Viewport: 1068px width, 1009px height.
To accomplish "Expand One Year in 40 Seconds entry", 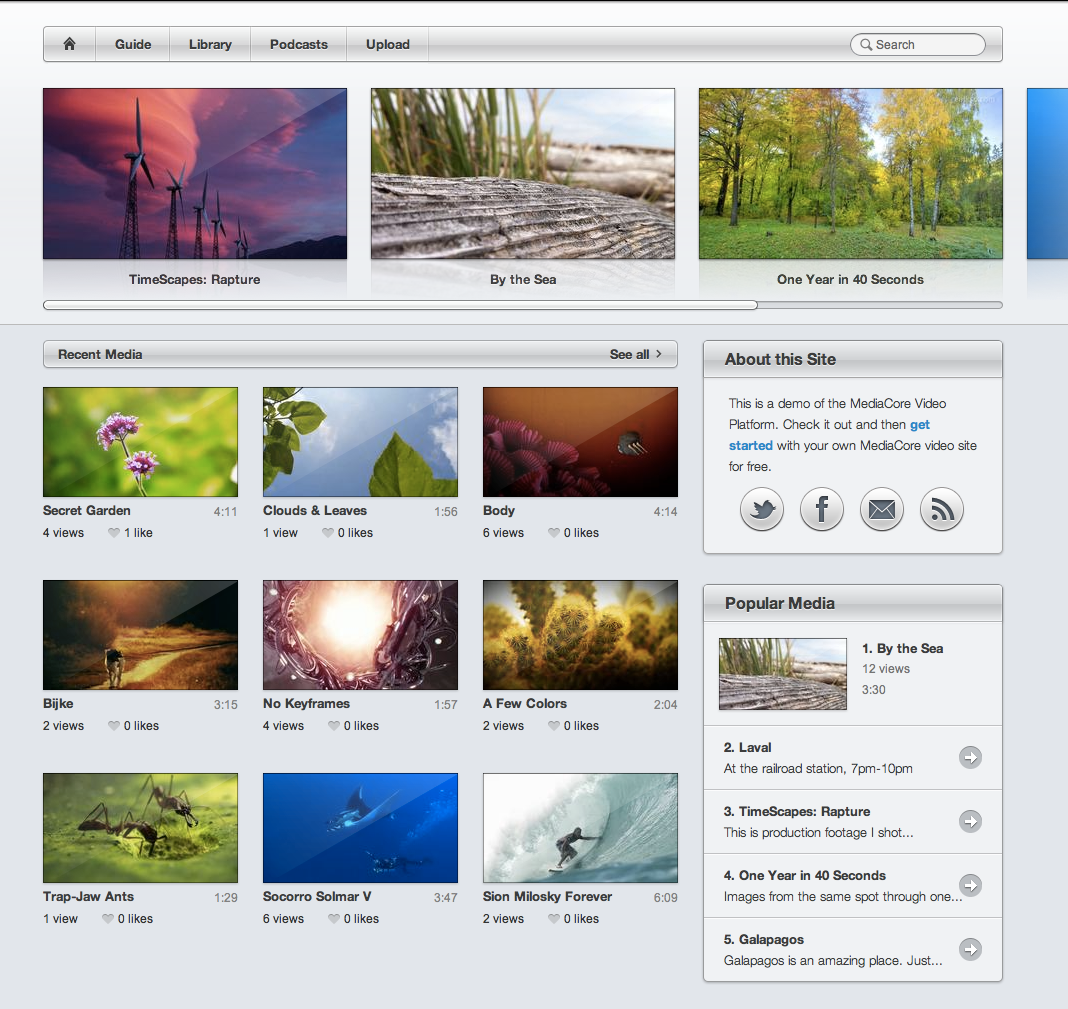I will (970, 885).
